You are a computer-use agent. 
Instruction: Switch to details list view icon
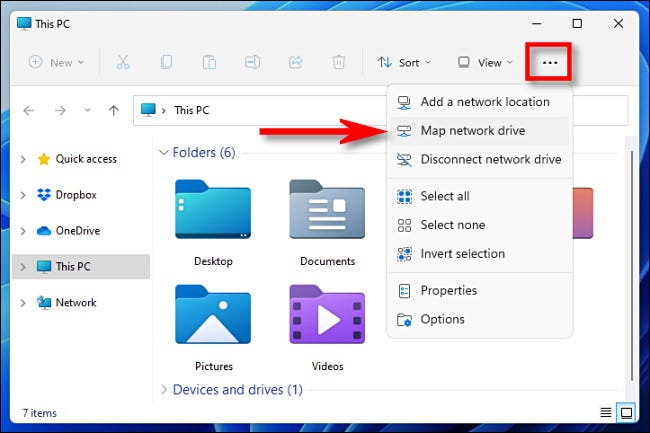click(x=606, y=412)
